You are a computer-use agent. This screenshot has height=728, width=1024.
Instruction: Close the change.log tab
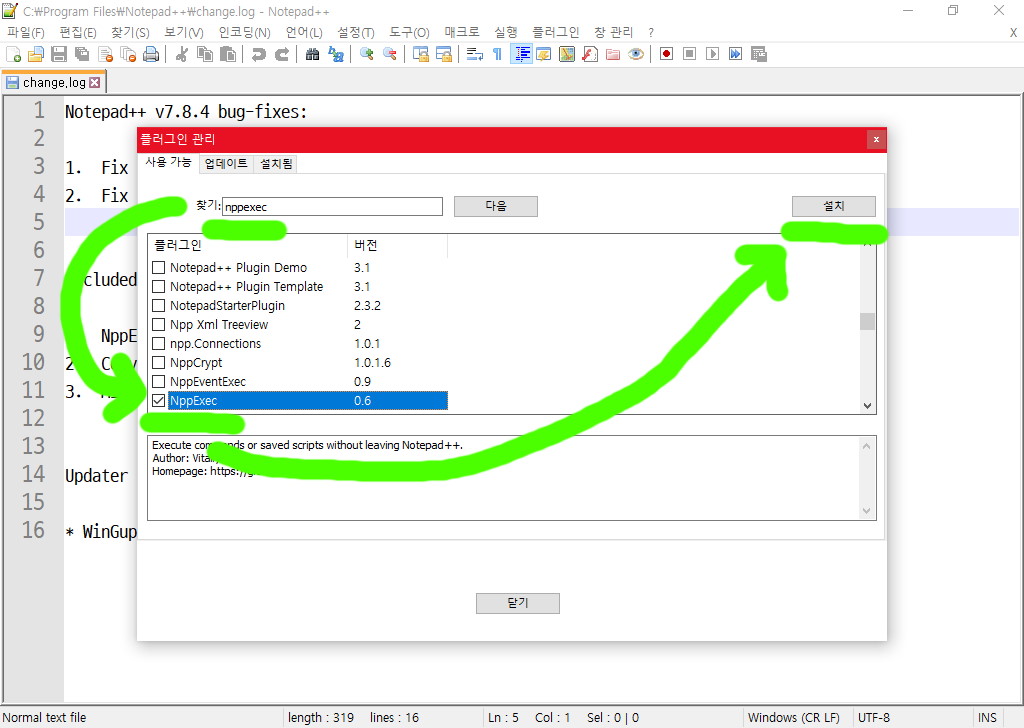[x=95, y=82]
